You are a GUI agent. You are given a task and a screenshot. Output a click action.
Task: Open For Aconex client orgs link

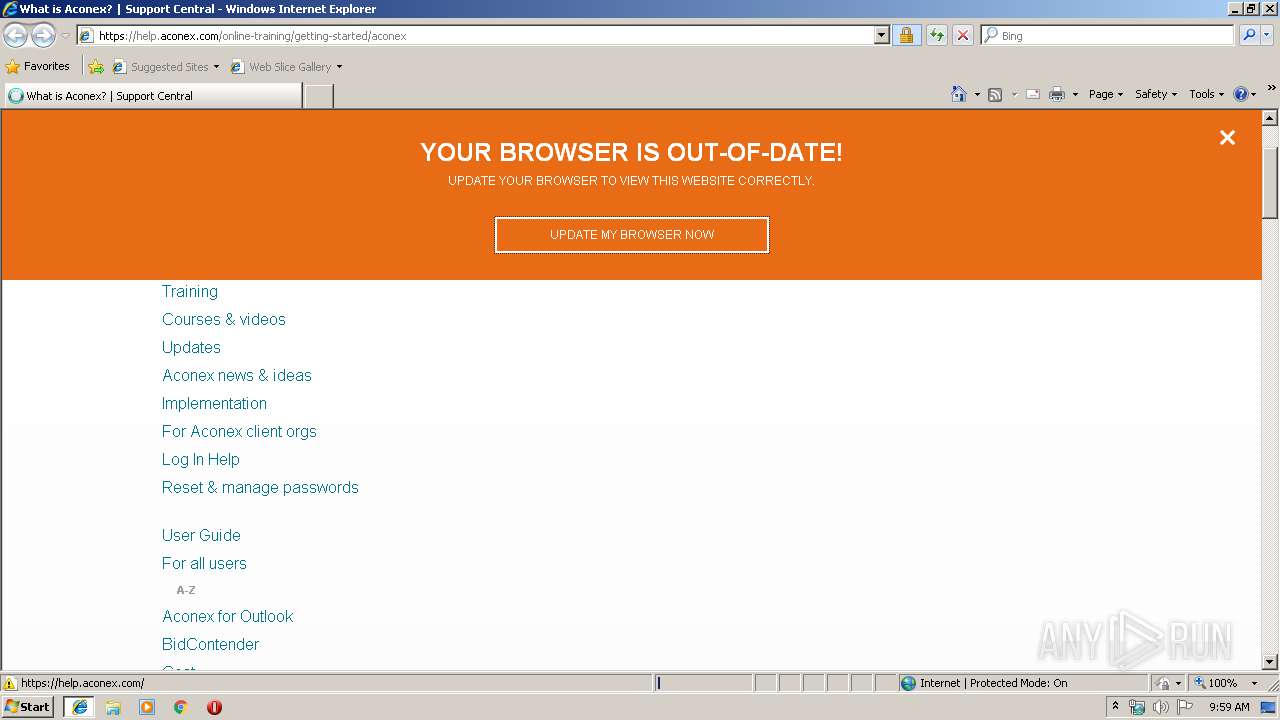pyautogui.click(x=239, y=432)
